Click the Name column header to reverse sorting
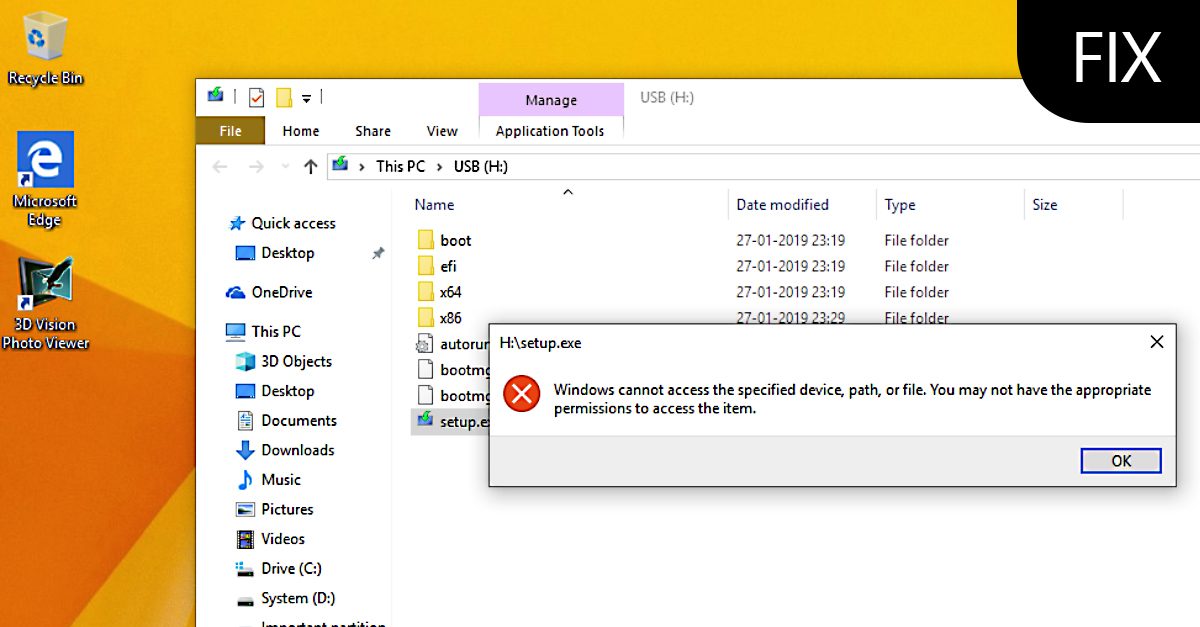This screenshot has width=1200, height=627. coord(434,204)
